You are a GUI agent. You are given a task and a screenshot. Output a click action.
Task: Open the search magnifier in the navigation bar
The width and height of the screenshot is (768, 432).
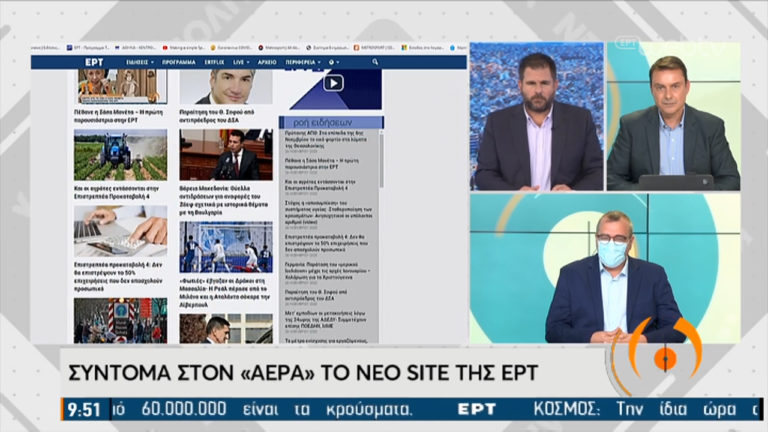pyautogui.click(x=375, y=62)
